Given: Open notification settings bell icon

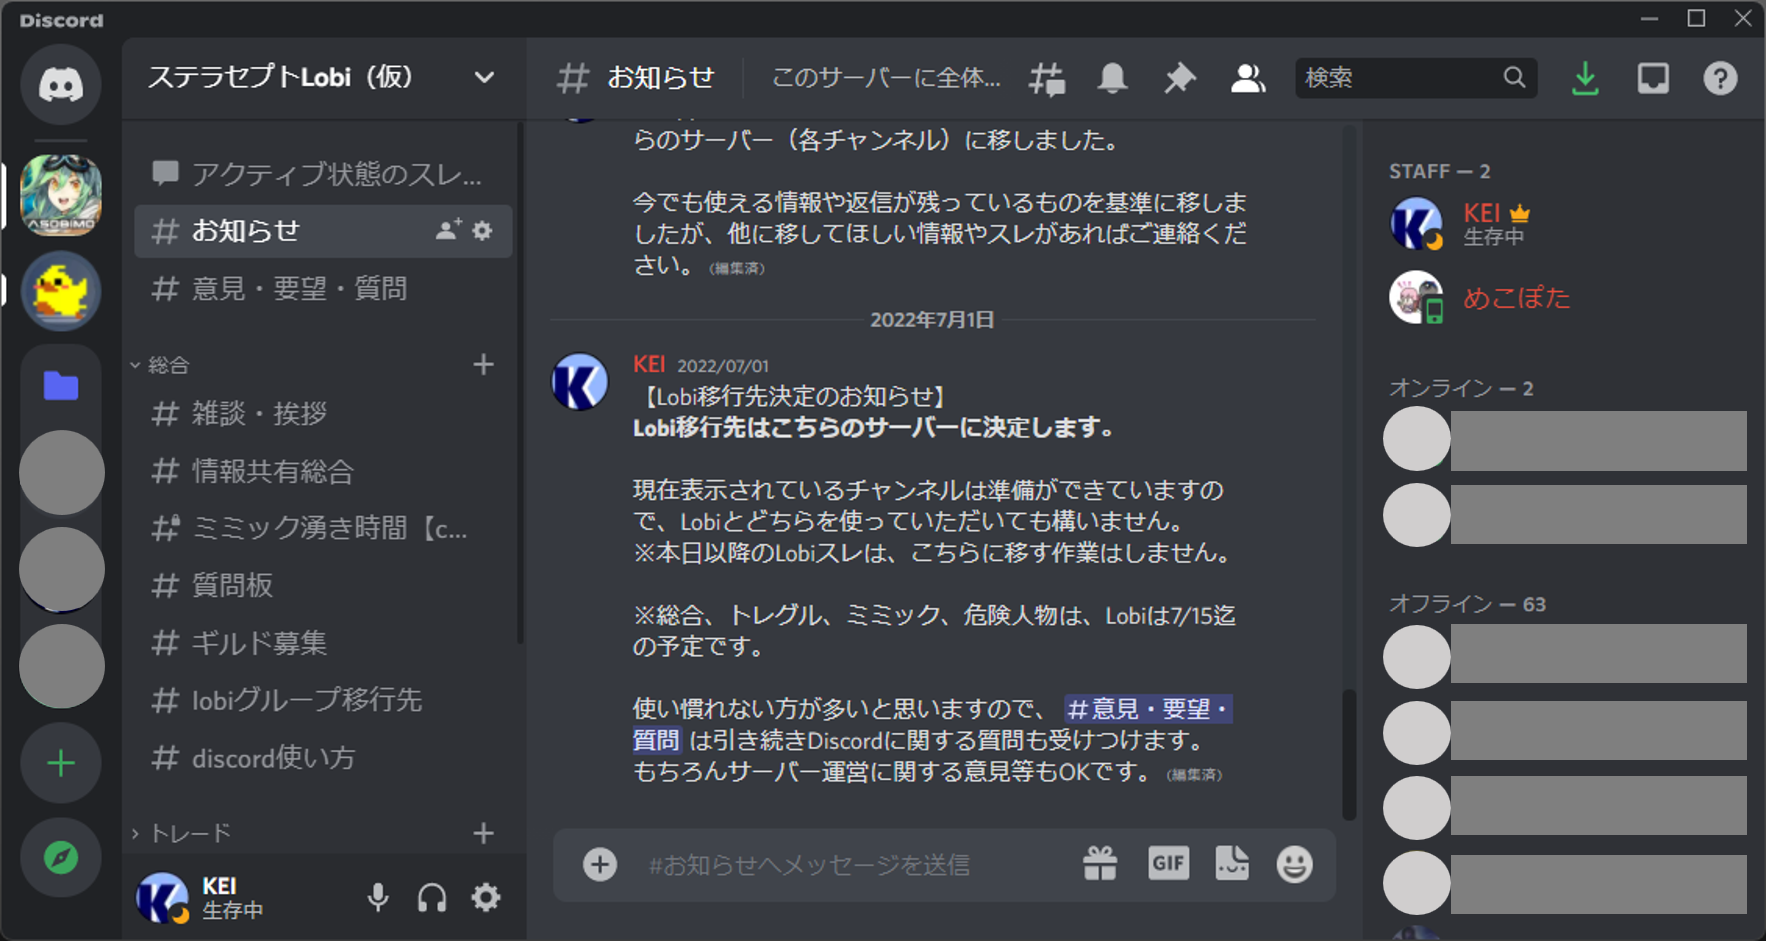Looking at the screenshot, I should pos(1112,78).
